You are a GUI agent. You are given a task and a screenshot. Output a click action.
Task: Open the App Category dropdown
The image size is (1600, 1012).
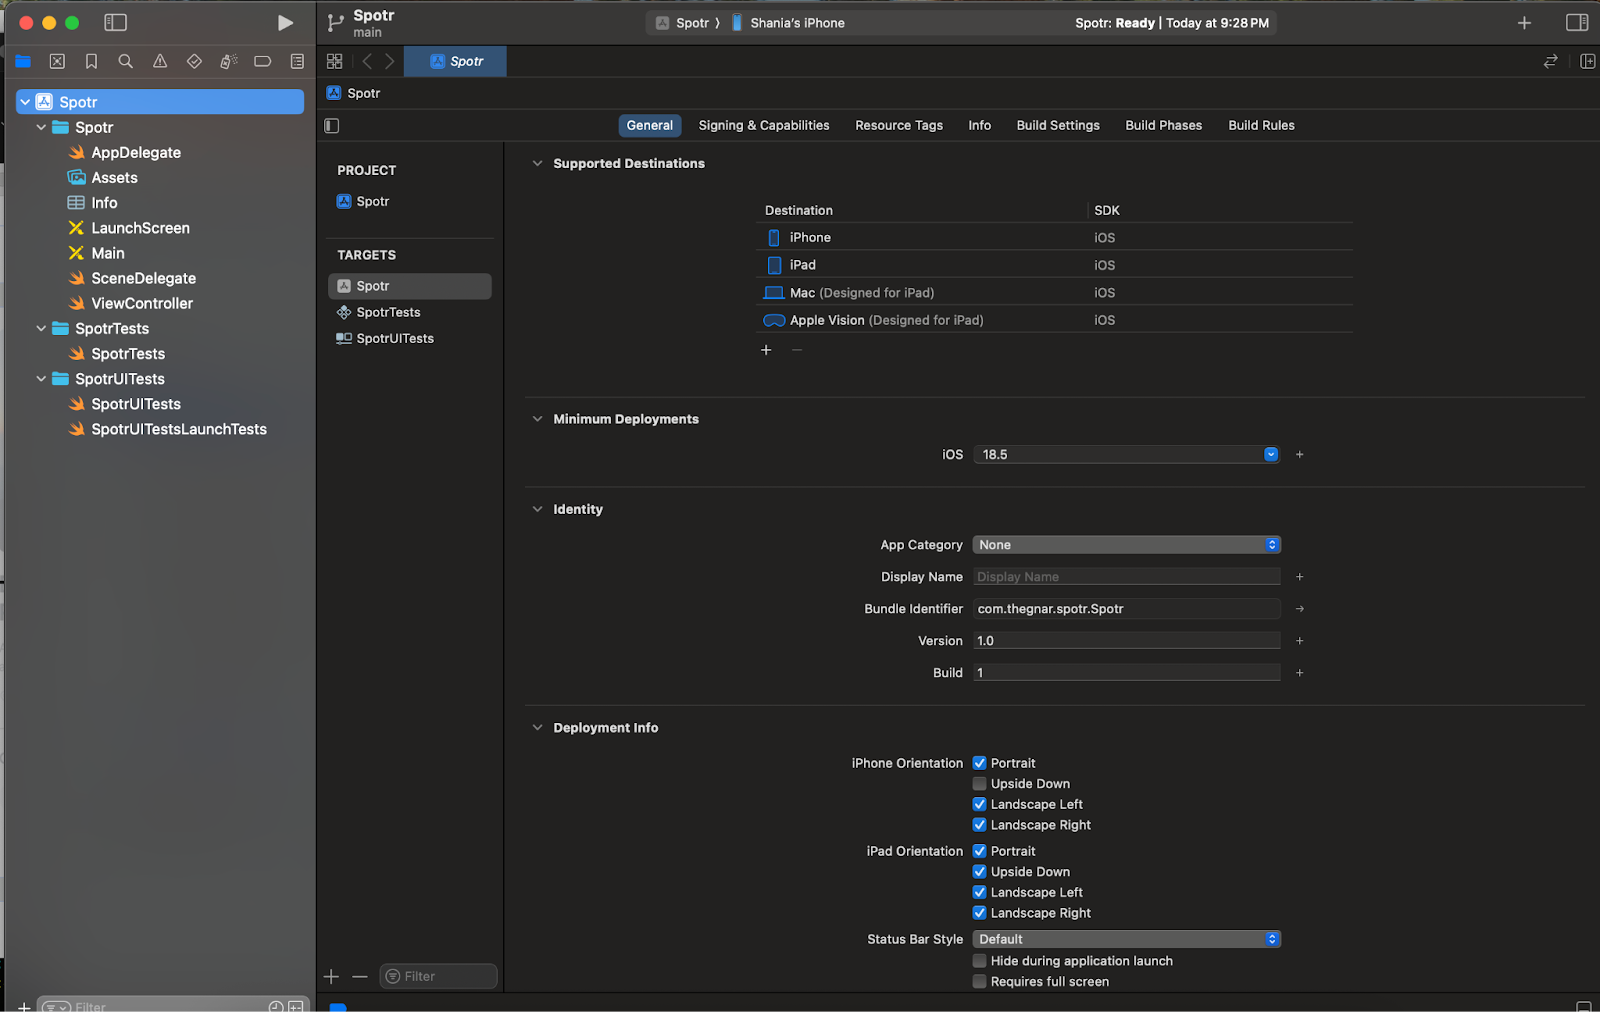tap(1127, 545)
